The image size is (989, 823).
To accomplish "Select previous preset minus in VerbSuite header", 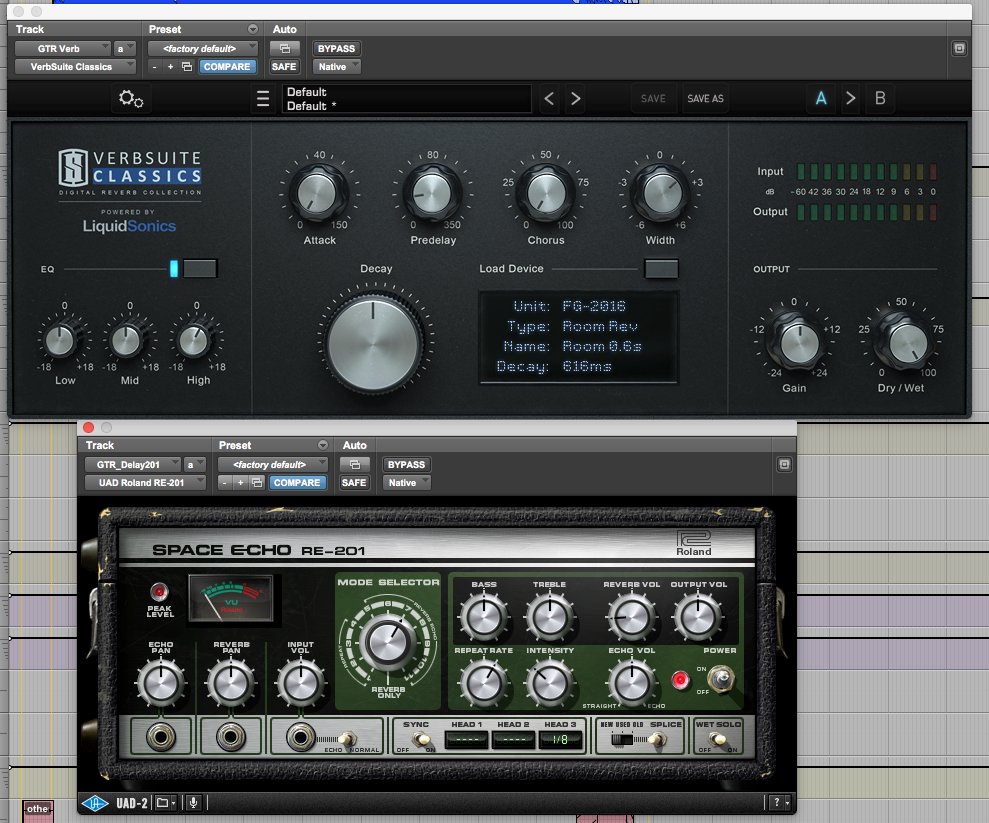I will point(155,66).
